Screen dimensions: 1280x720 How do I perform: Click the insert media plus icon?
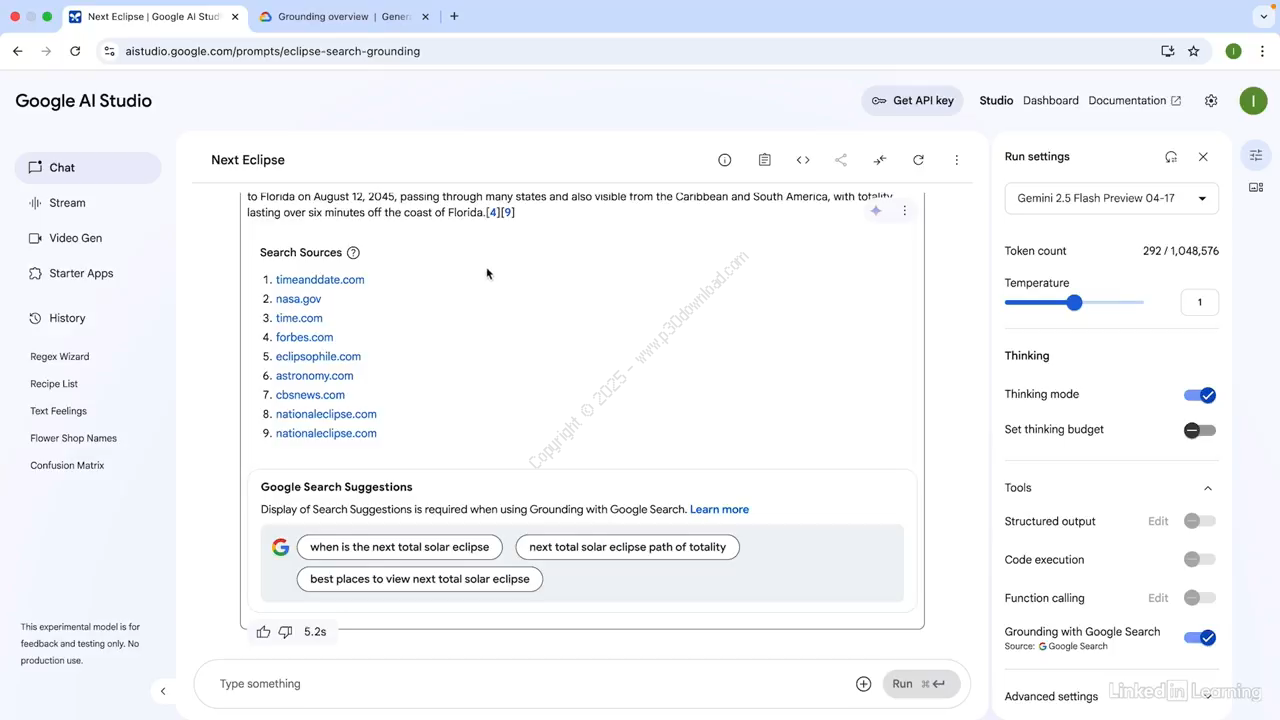pos(864,684)
